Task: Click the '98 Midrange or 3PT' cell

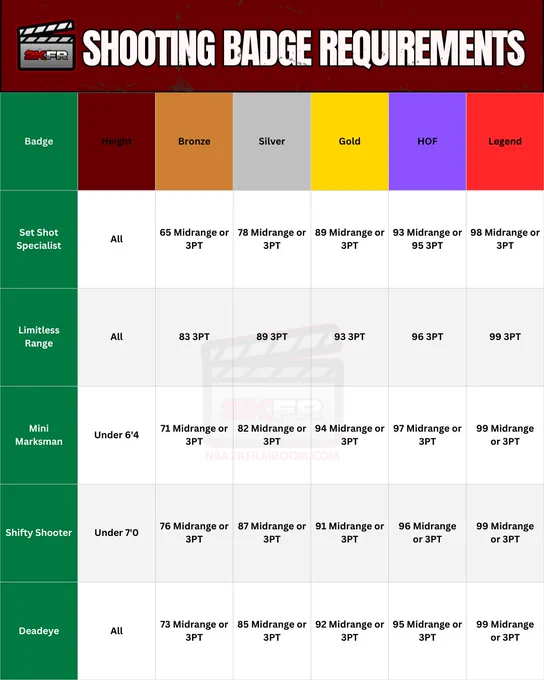Action: click(x=505, y=239)
